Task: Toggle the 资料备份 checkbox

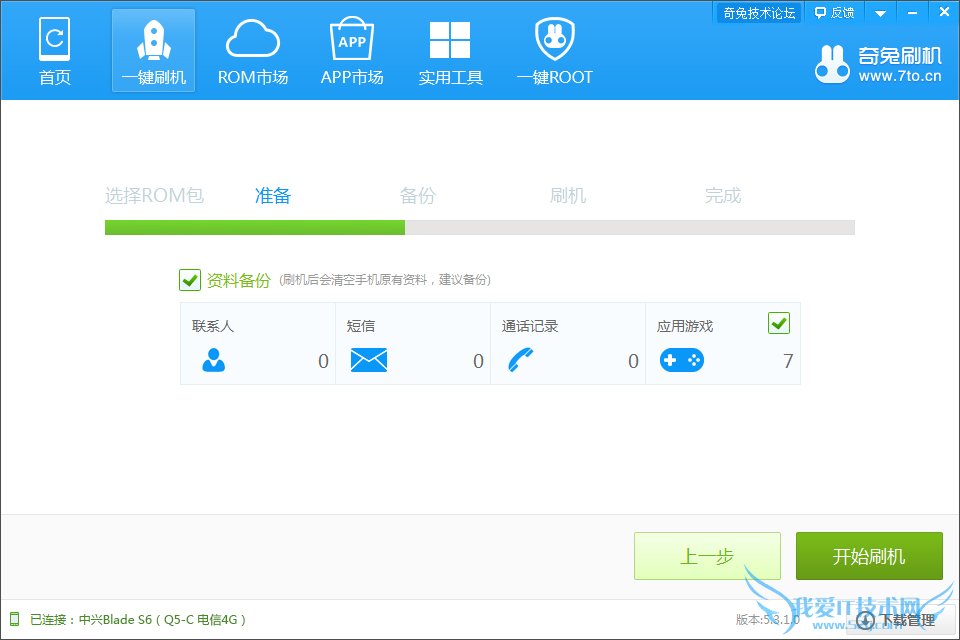Action: point(190,280)
